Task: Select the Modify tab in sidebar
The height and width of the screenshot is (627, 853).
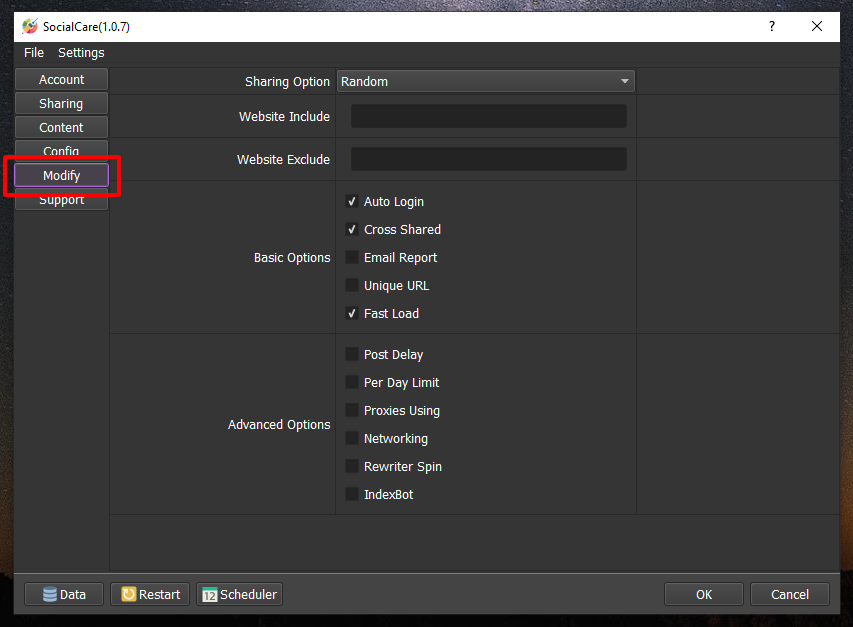Action: (61, 176)
